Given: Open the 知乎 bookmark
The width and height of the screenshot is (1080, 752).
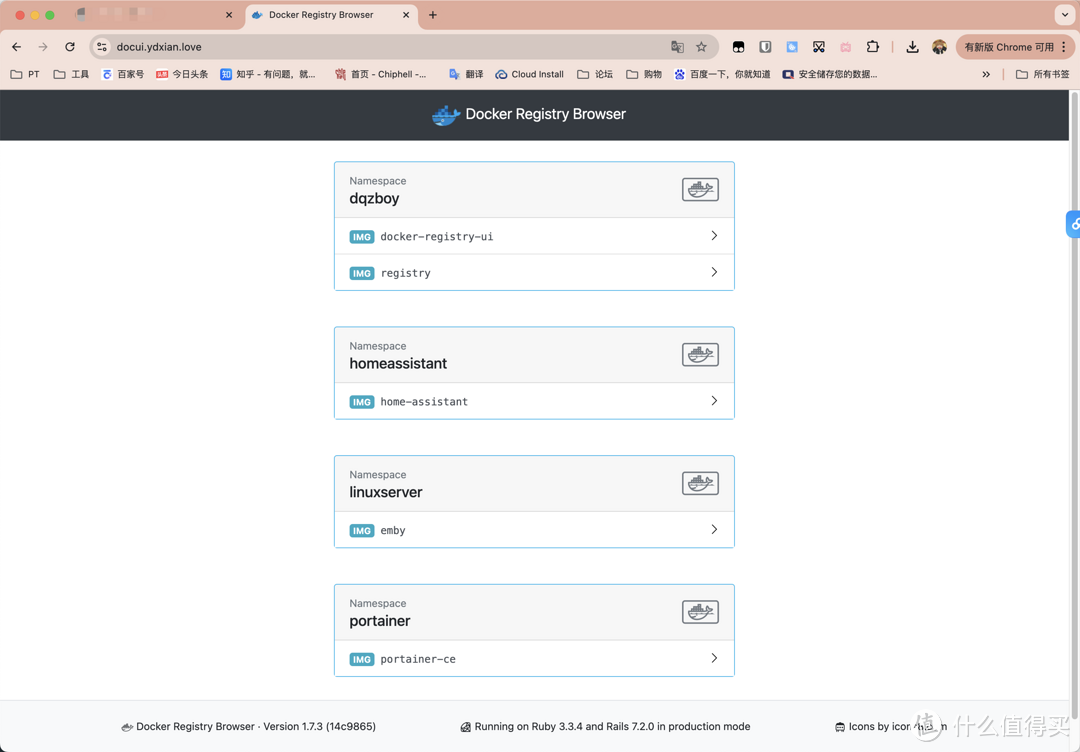Looking at the screenshot, I should (x=267, y=74).
